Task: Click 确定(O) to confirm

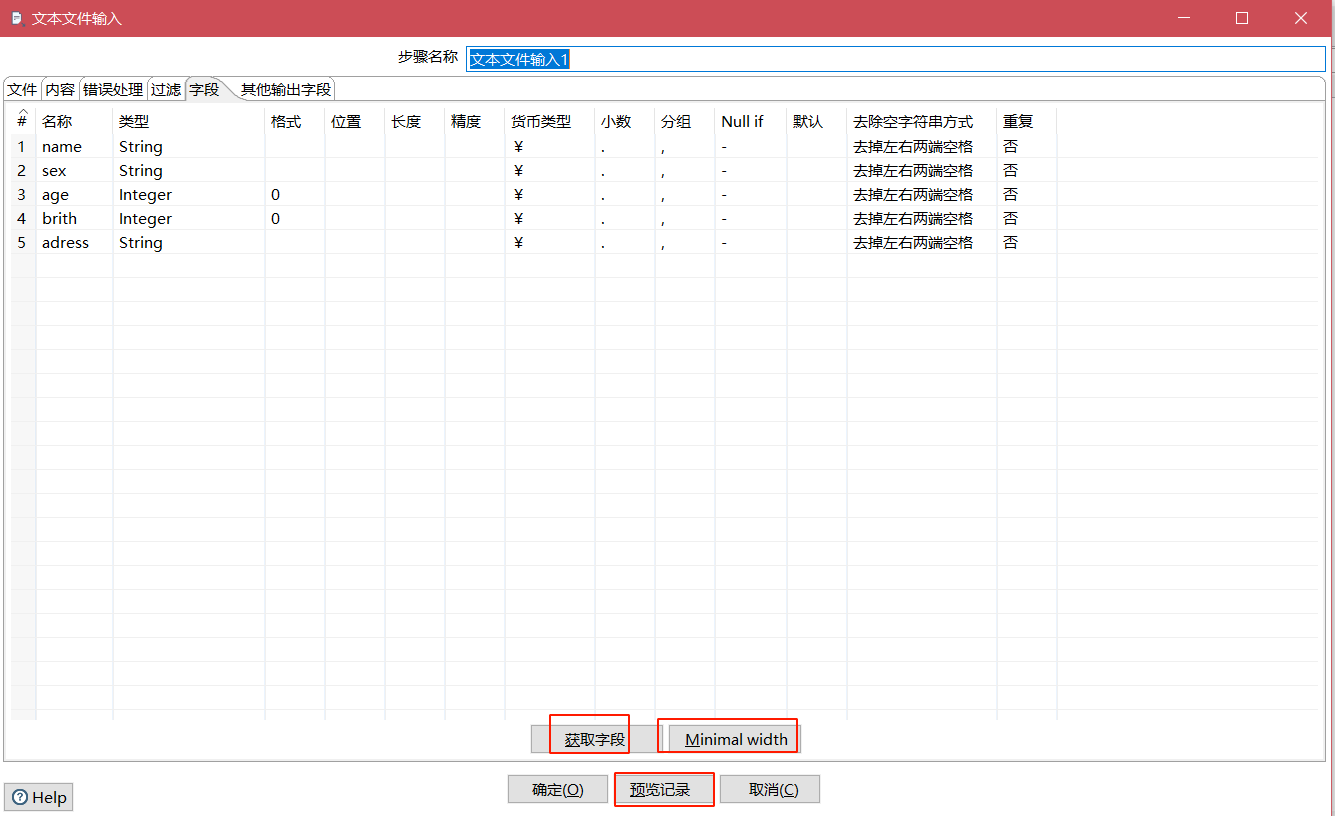Action: (x=558, y=789)
